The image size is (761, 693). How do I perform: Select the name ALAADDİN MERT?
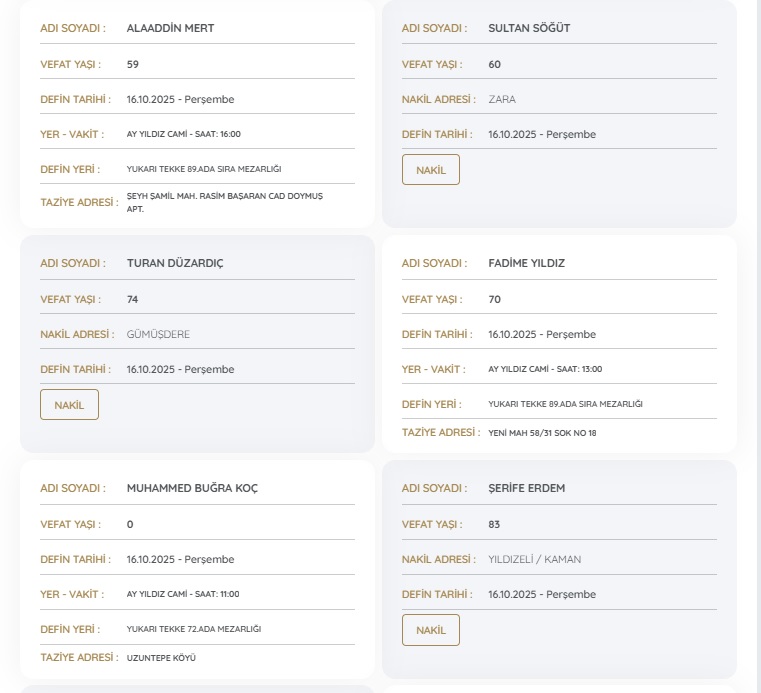(x=170, y=28)
